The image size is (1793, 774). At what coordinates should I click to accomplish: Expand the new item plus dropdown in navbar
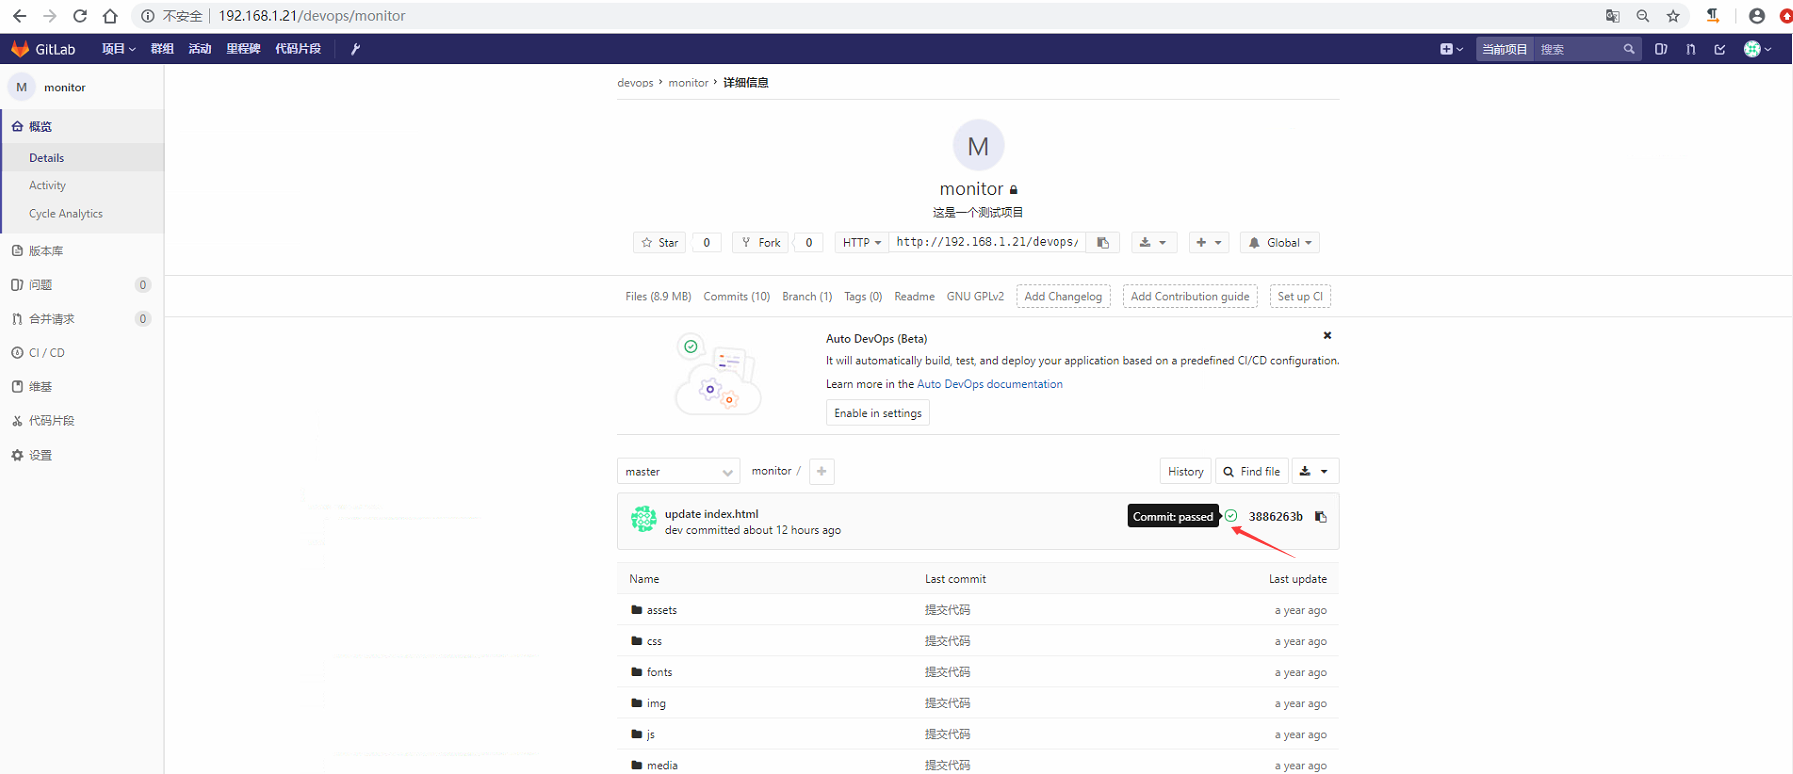(1451, 49)
